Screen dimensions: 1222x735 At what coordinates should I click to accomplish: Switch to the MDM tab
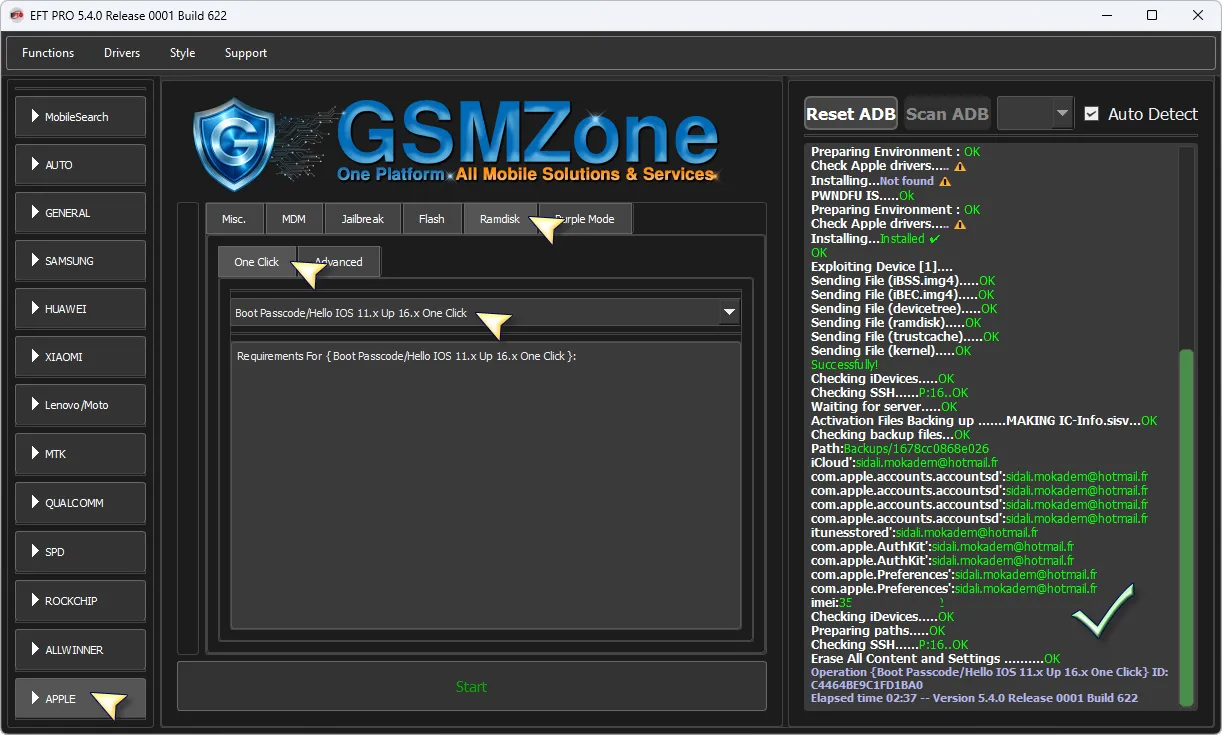click(x=294, y=219)
